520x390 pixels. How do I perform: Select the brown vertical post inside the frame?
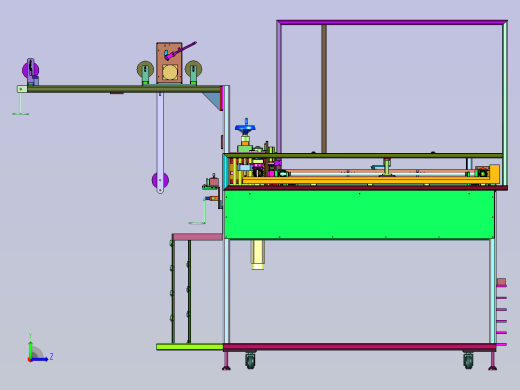pyautogui.click(x=324, y=89)
